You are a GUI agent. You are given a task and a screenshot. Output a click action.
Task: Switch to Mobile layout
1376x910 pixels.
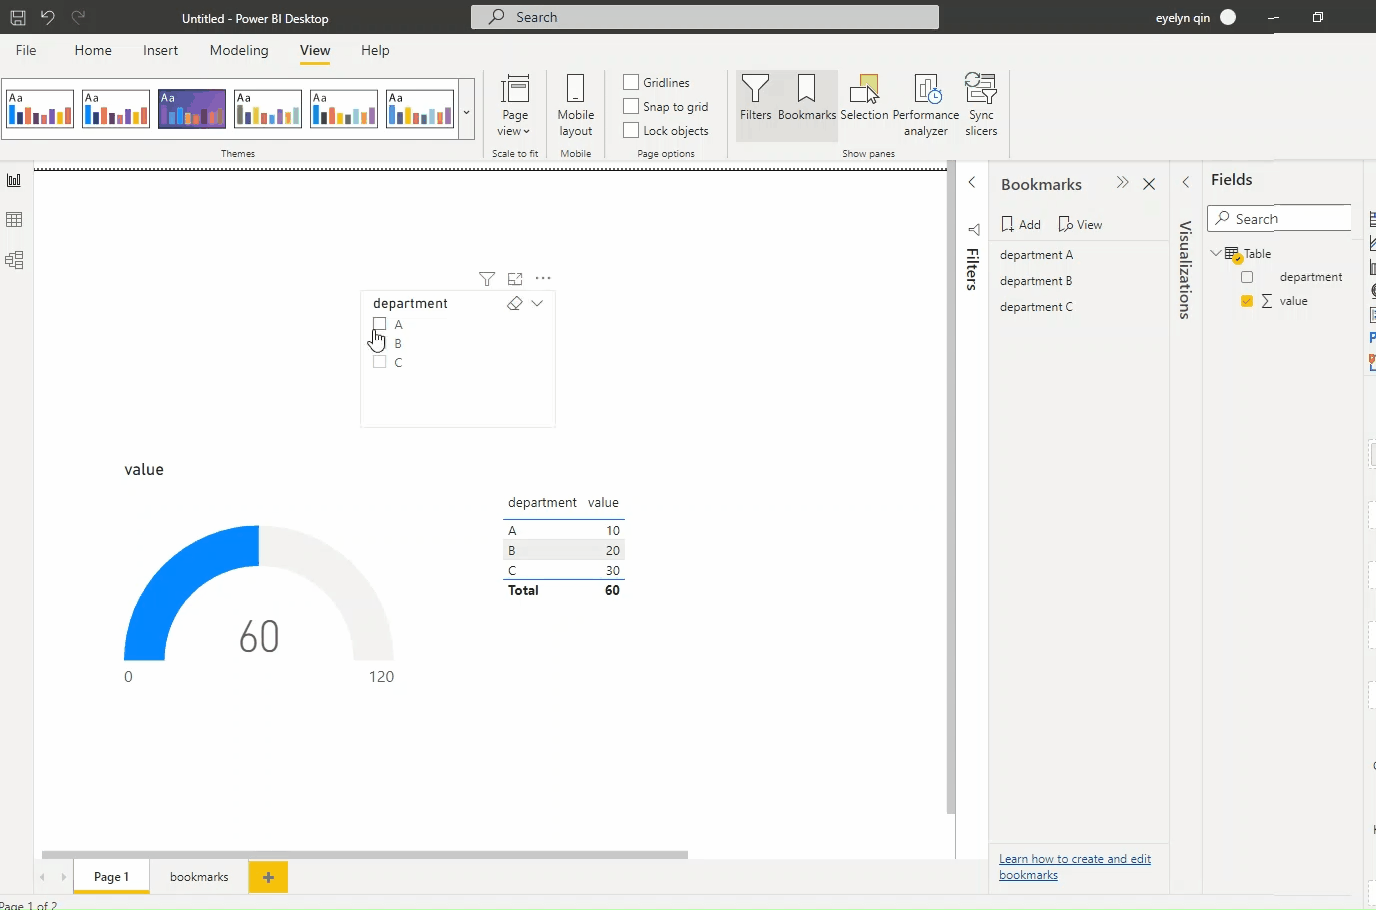[x=576, y=106]
